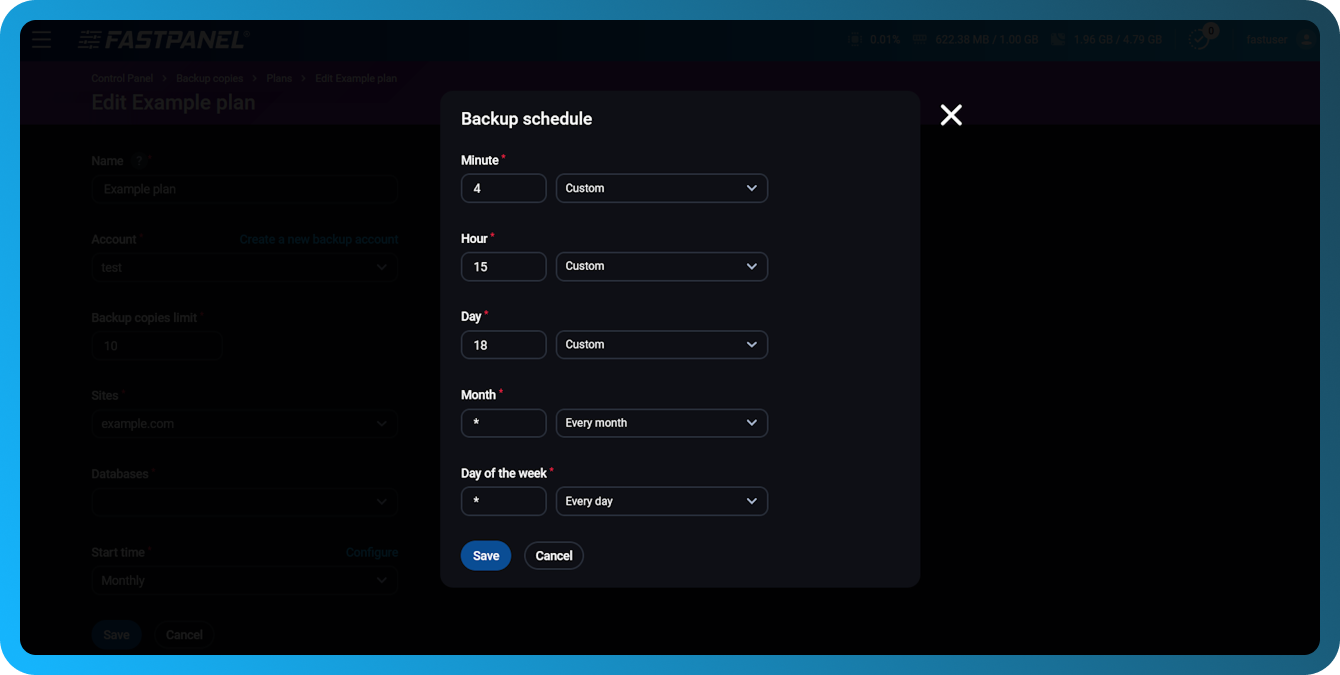
Task: Go to Backup copies via breadcrumb
Action: [210, 78]
